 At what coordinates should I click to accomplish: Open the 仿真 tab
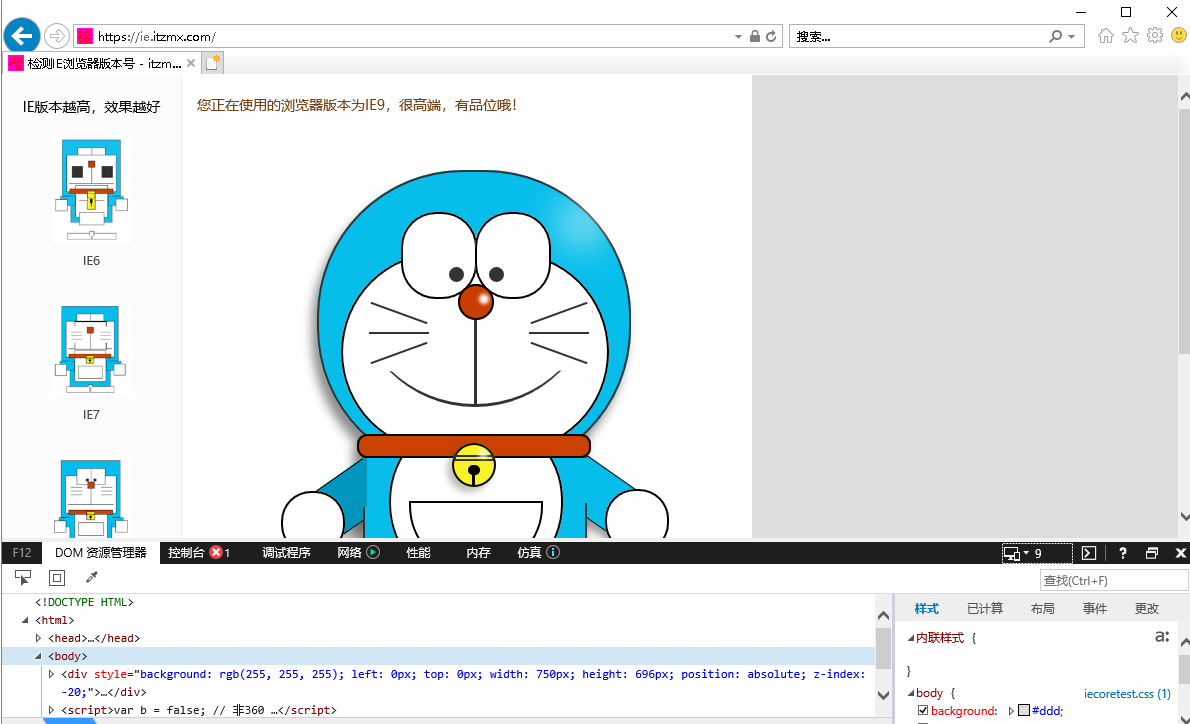[x=529, y=552]
